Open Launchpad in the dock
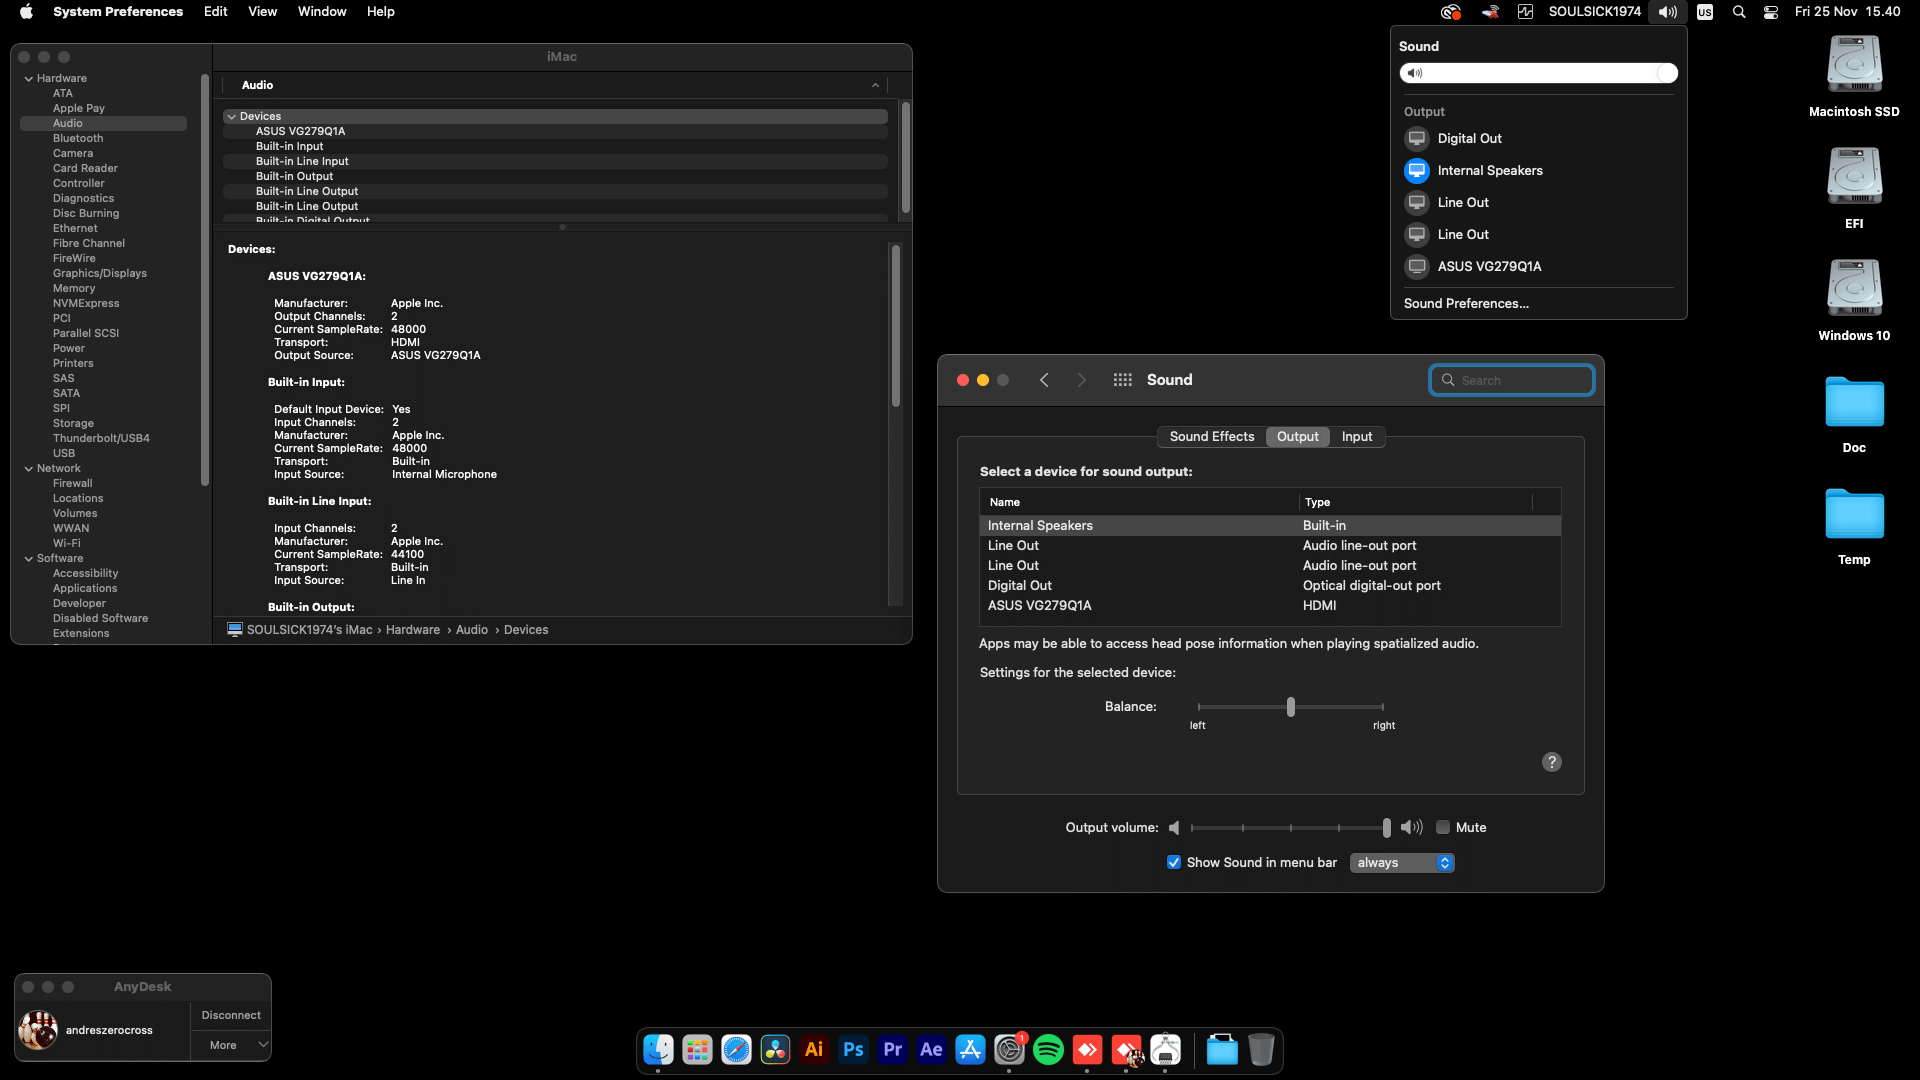 pyautogui.click(x=697, y=1049)
